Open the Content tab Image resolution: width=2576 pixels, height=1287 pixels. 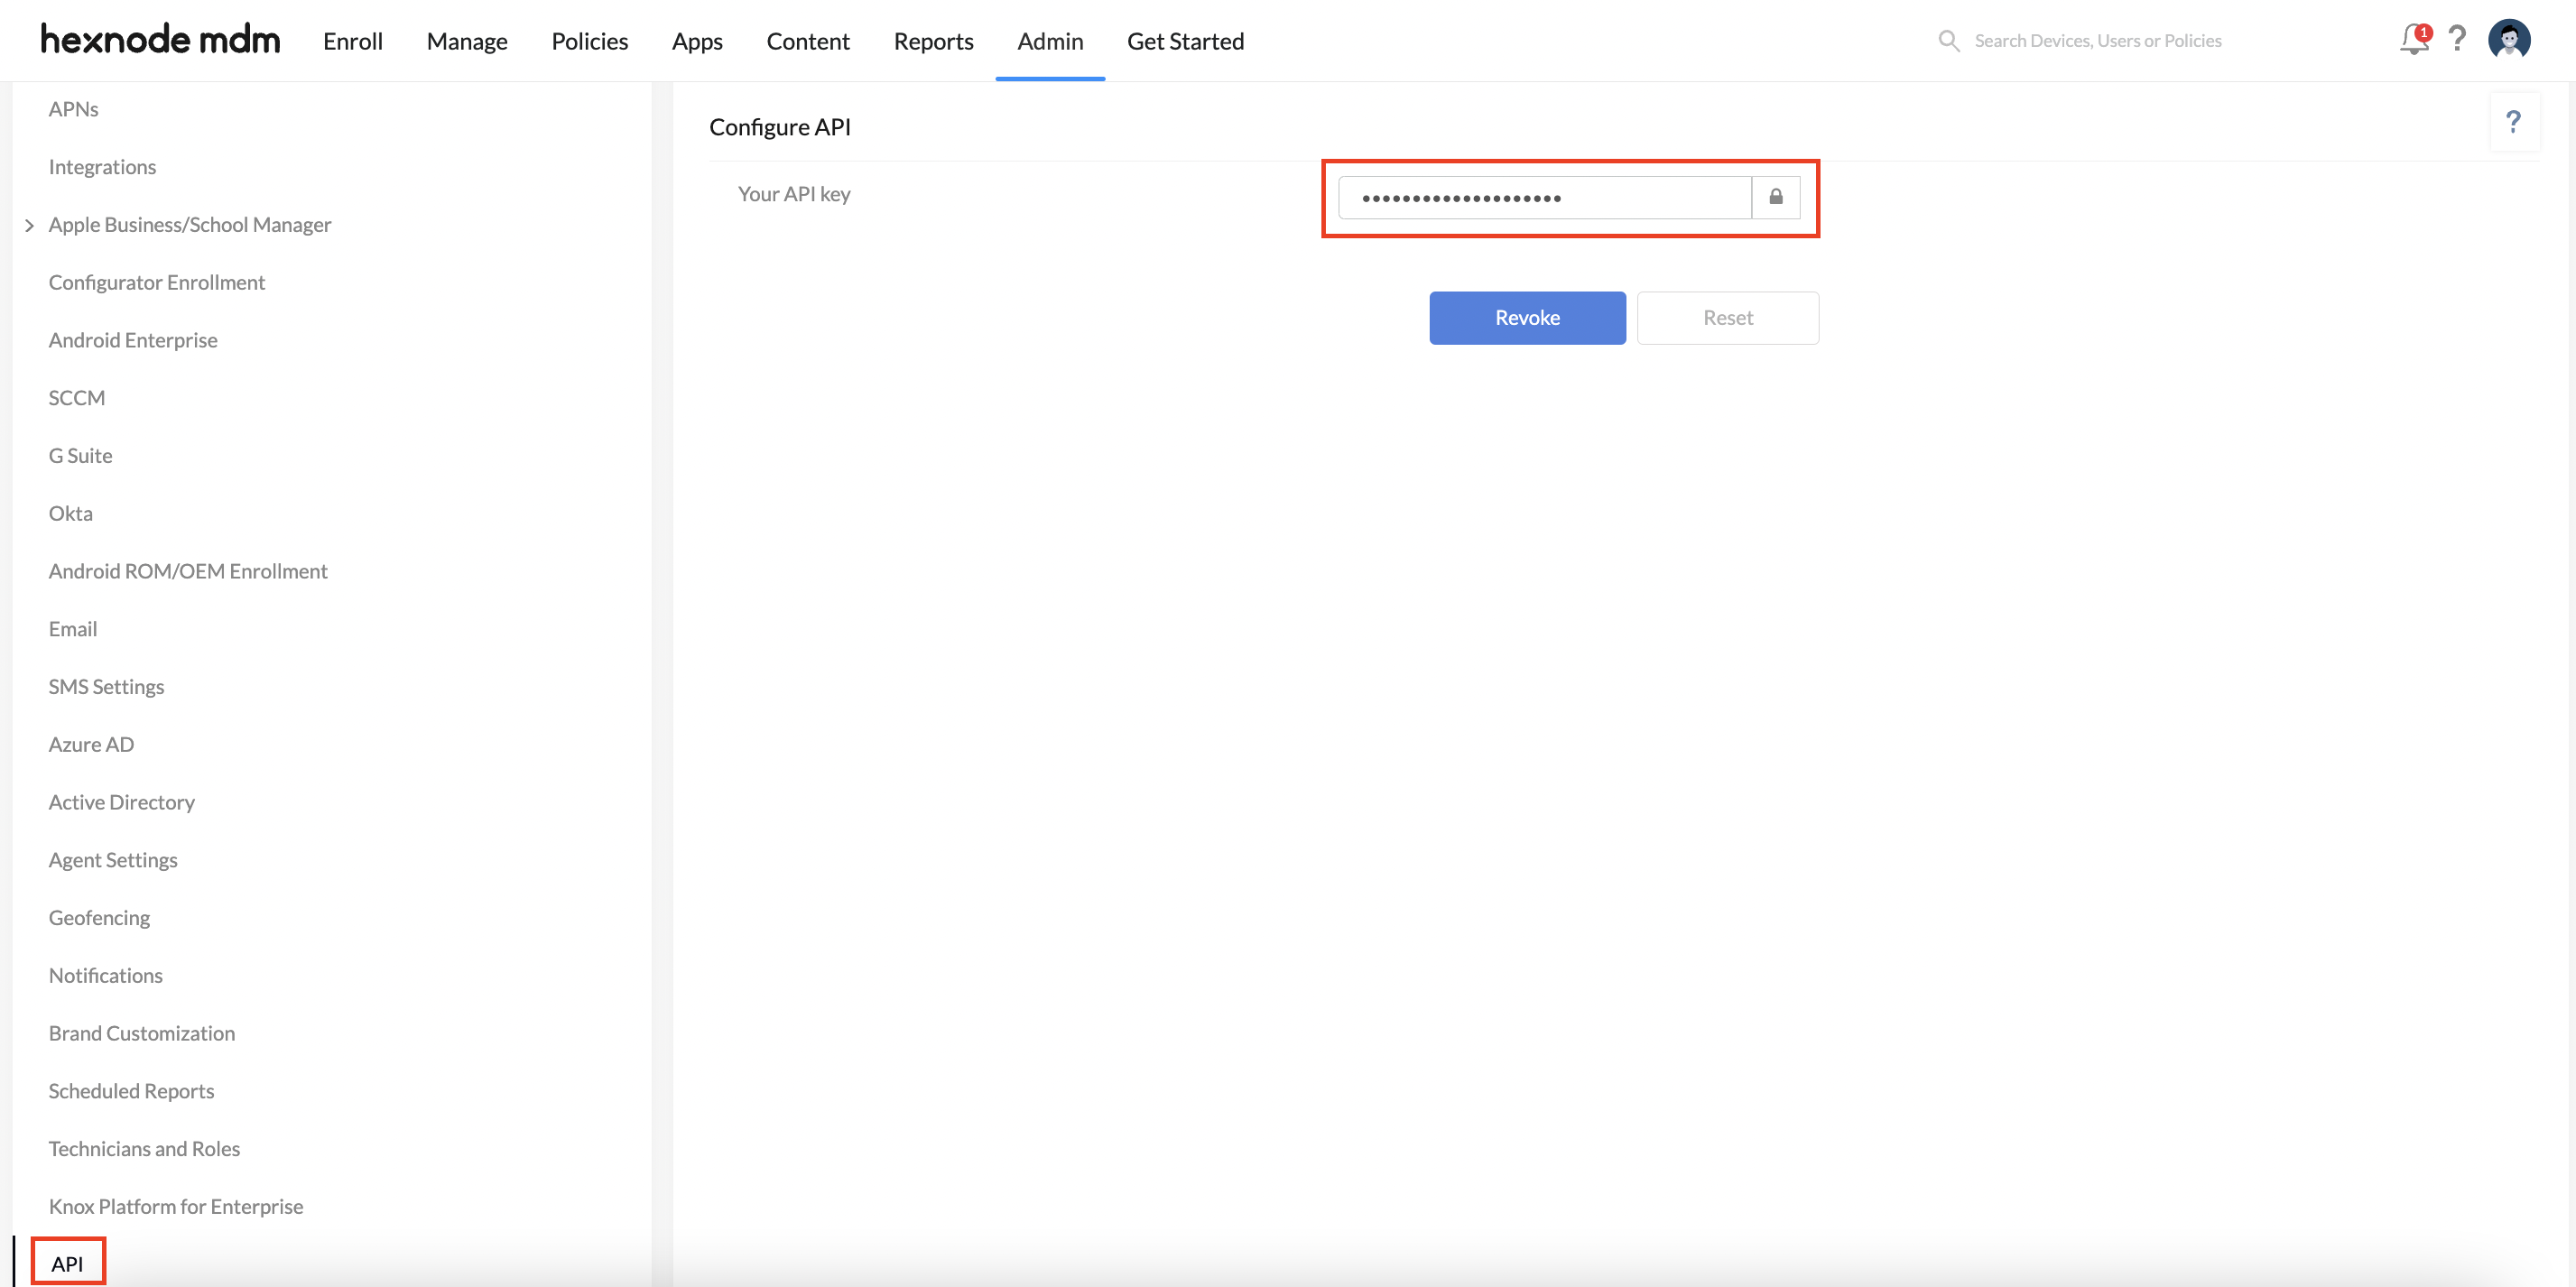point(808,41)
